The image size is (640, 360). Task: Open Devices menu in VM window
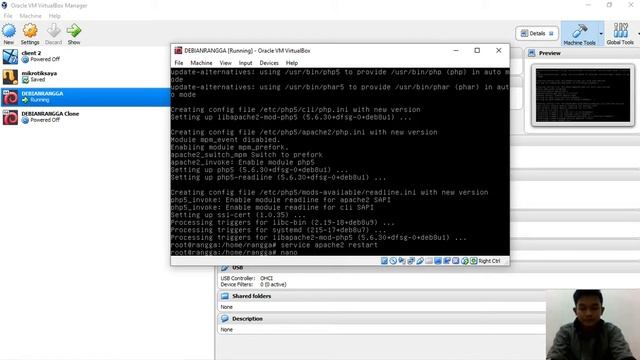coord(269,63)
